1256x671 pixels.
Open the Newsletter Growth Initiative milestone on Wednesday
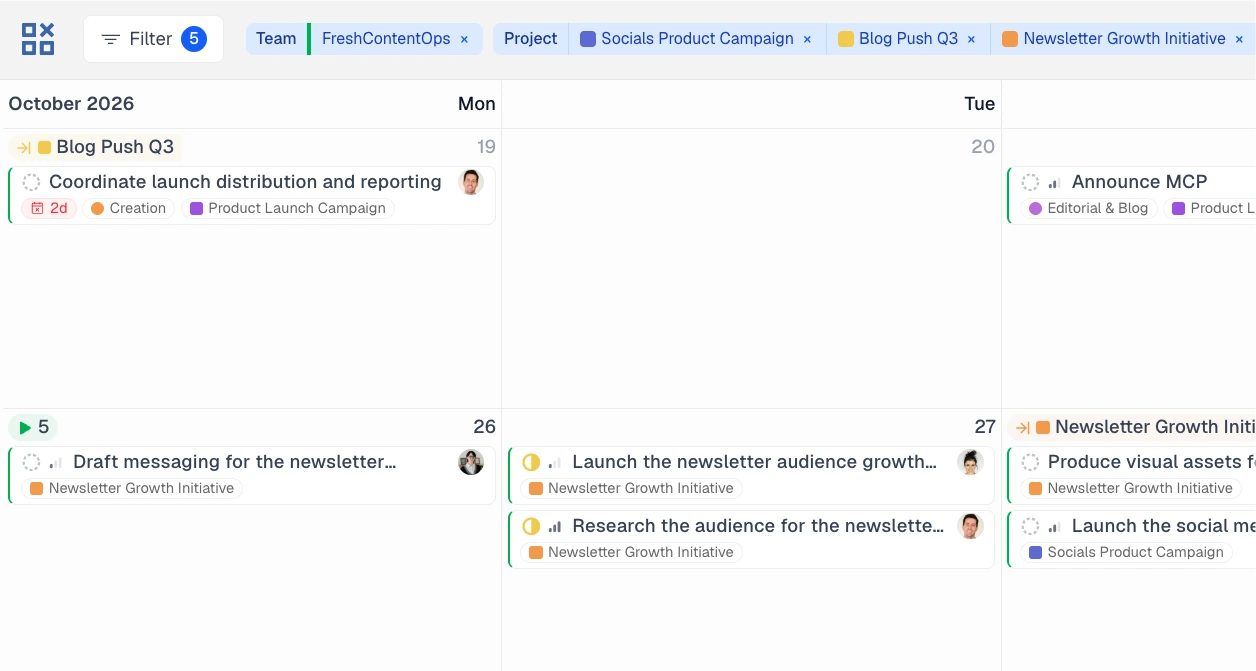(1132, 427)
